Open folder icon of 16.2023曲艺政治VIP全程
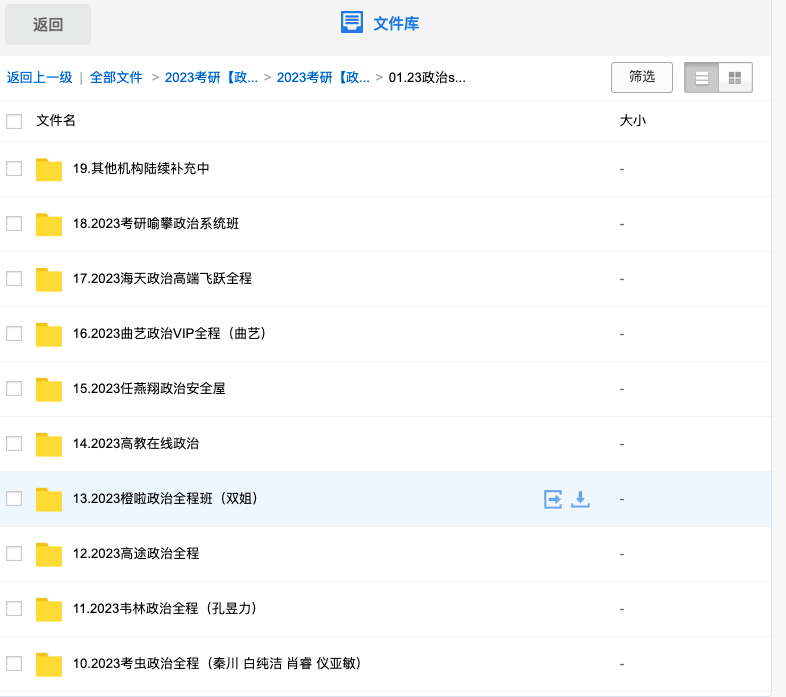Image resolution: width=786 pixels, height=697 pixels. tap(49, 334)
